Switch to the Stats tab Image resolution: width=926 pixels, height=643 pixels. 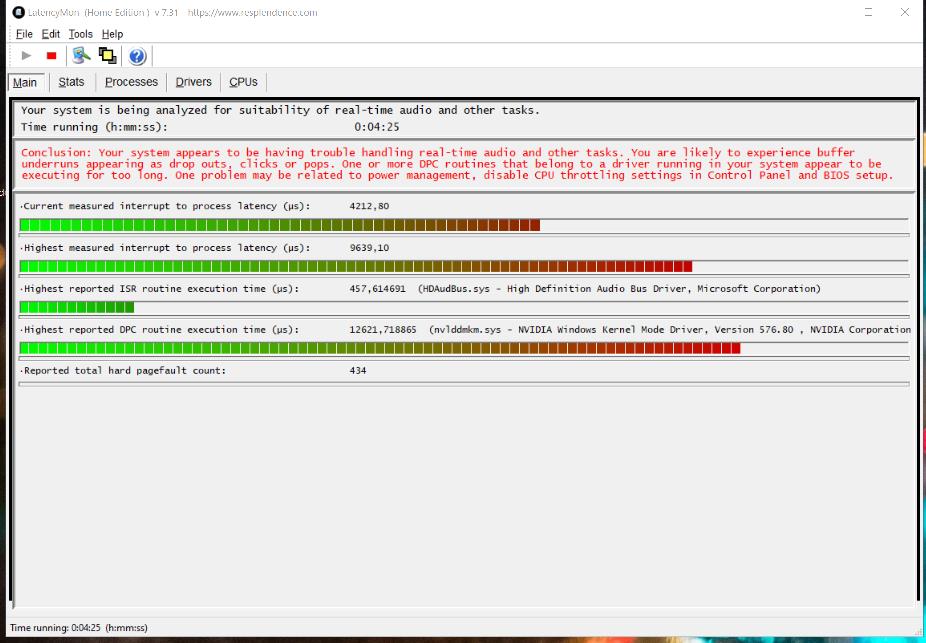pos(71,82)
